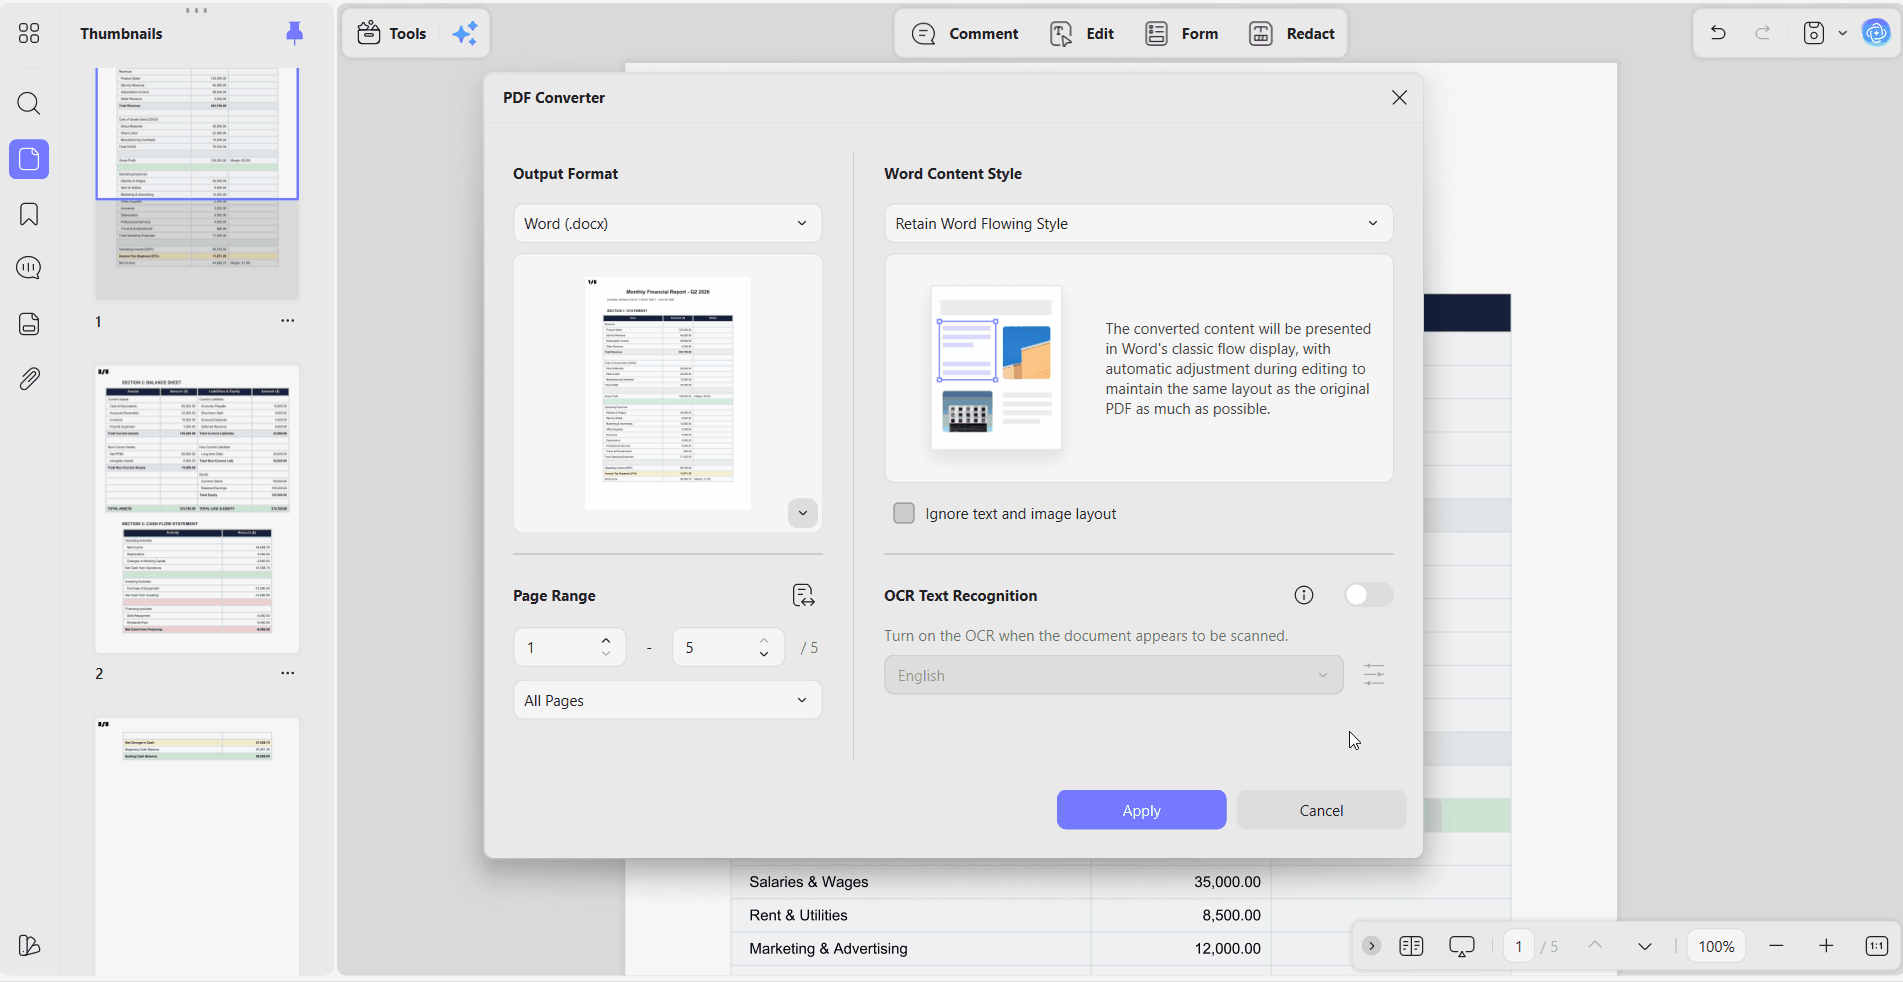Image resolution: width=1903 pixels, height=982 pixels.
Task: Increase the end page number stepper
Action: (764, 640)
